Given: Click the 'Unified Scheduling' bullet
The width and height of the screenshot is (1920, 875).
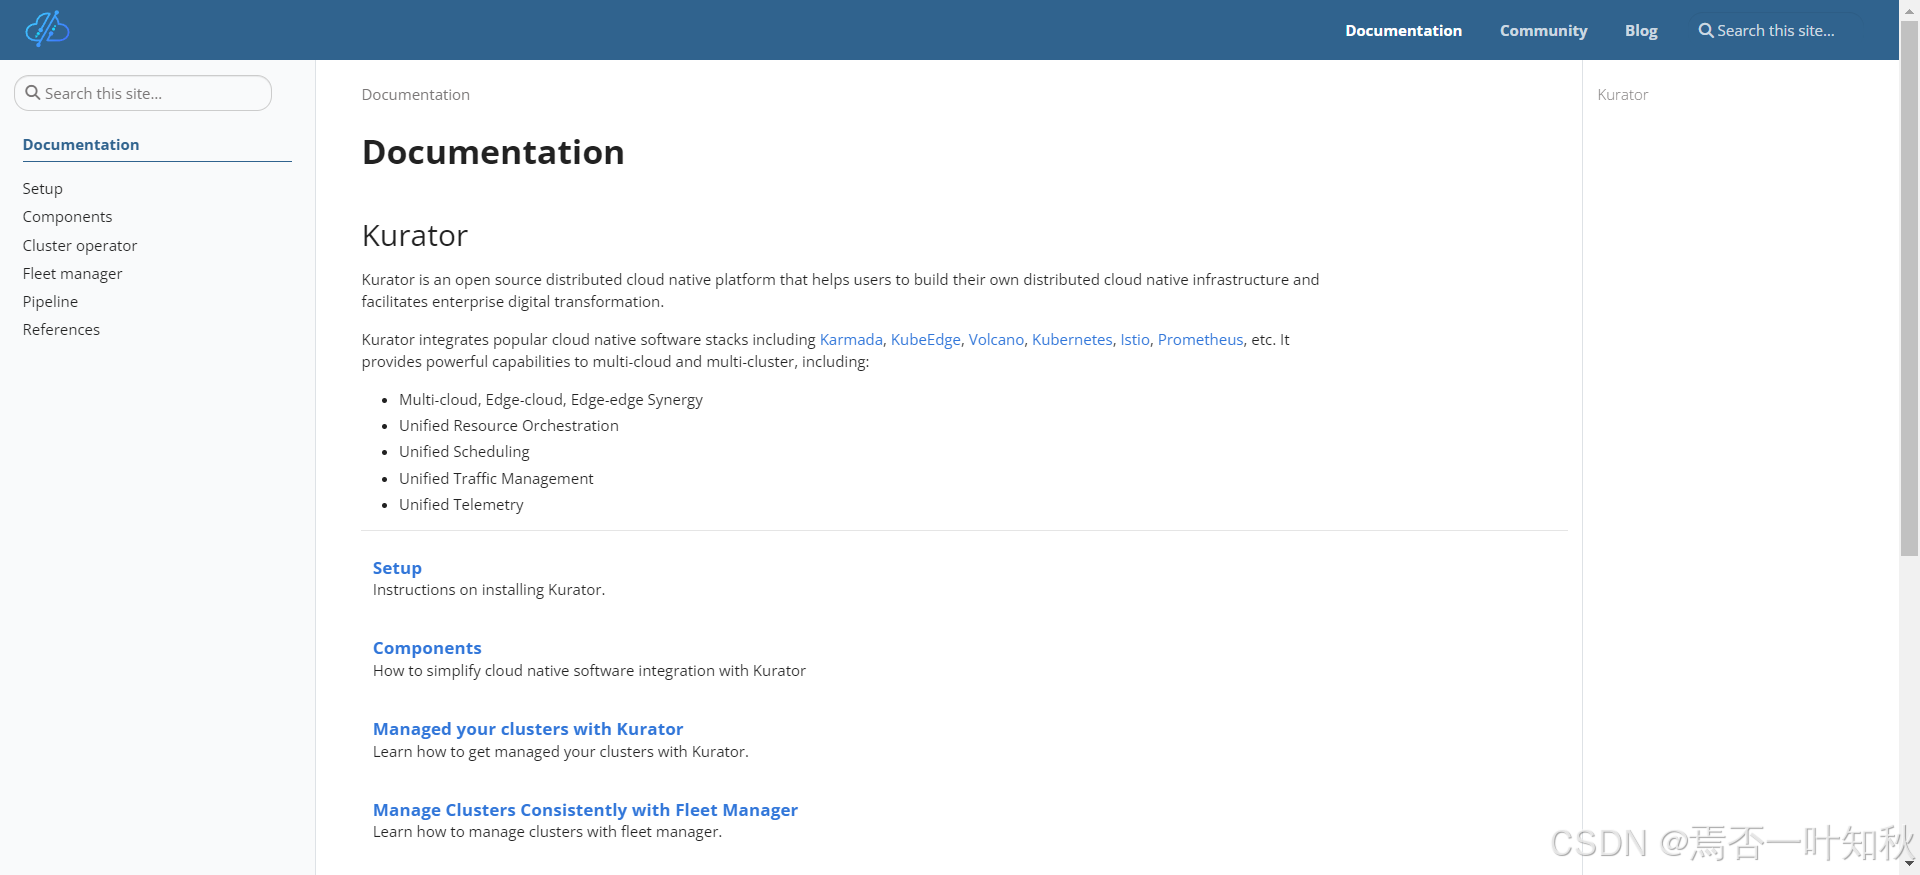Looking at the screenshot, I should click(464, 452).
